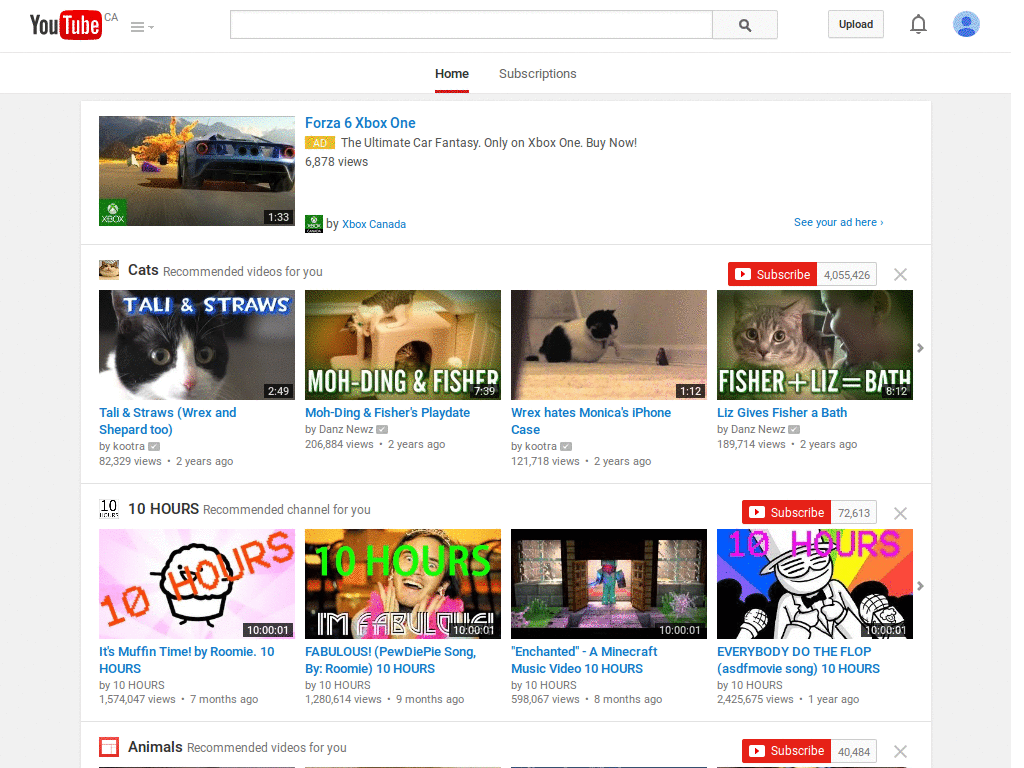Open Tali & Straws (Wrex and Shepard too) title
The width and height of the screenshot is (1024, 768).
167,421
